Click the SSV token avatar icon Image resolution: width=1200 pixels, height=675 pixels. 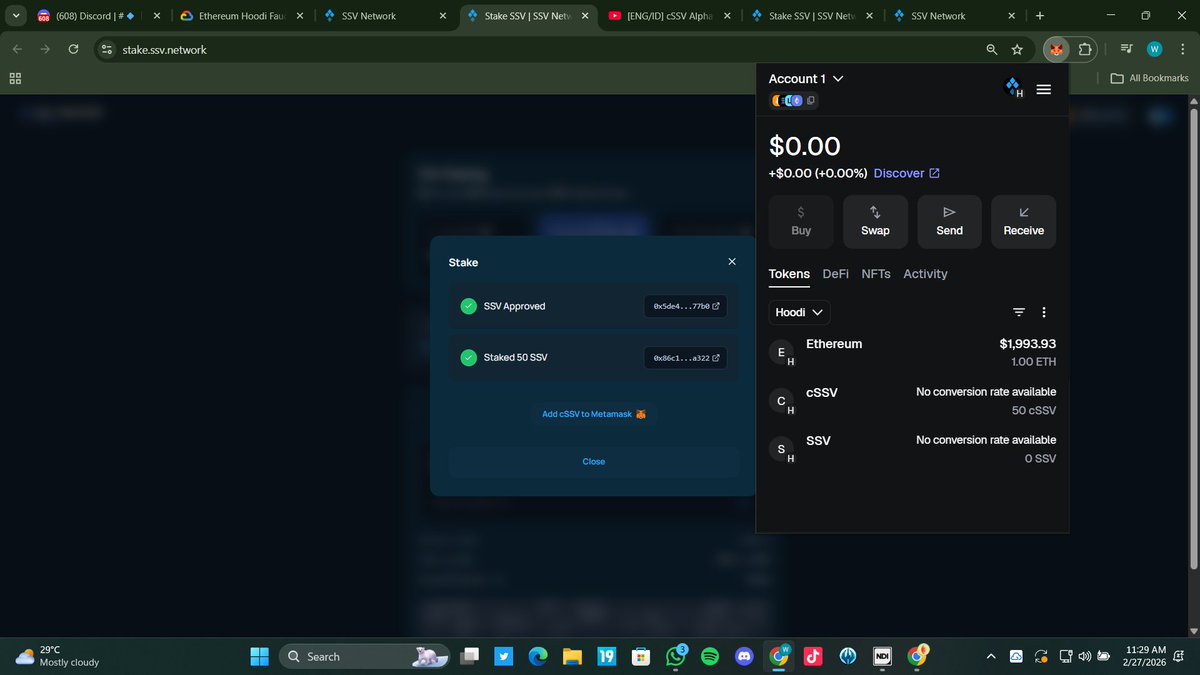tap(781, 449)
